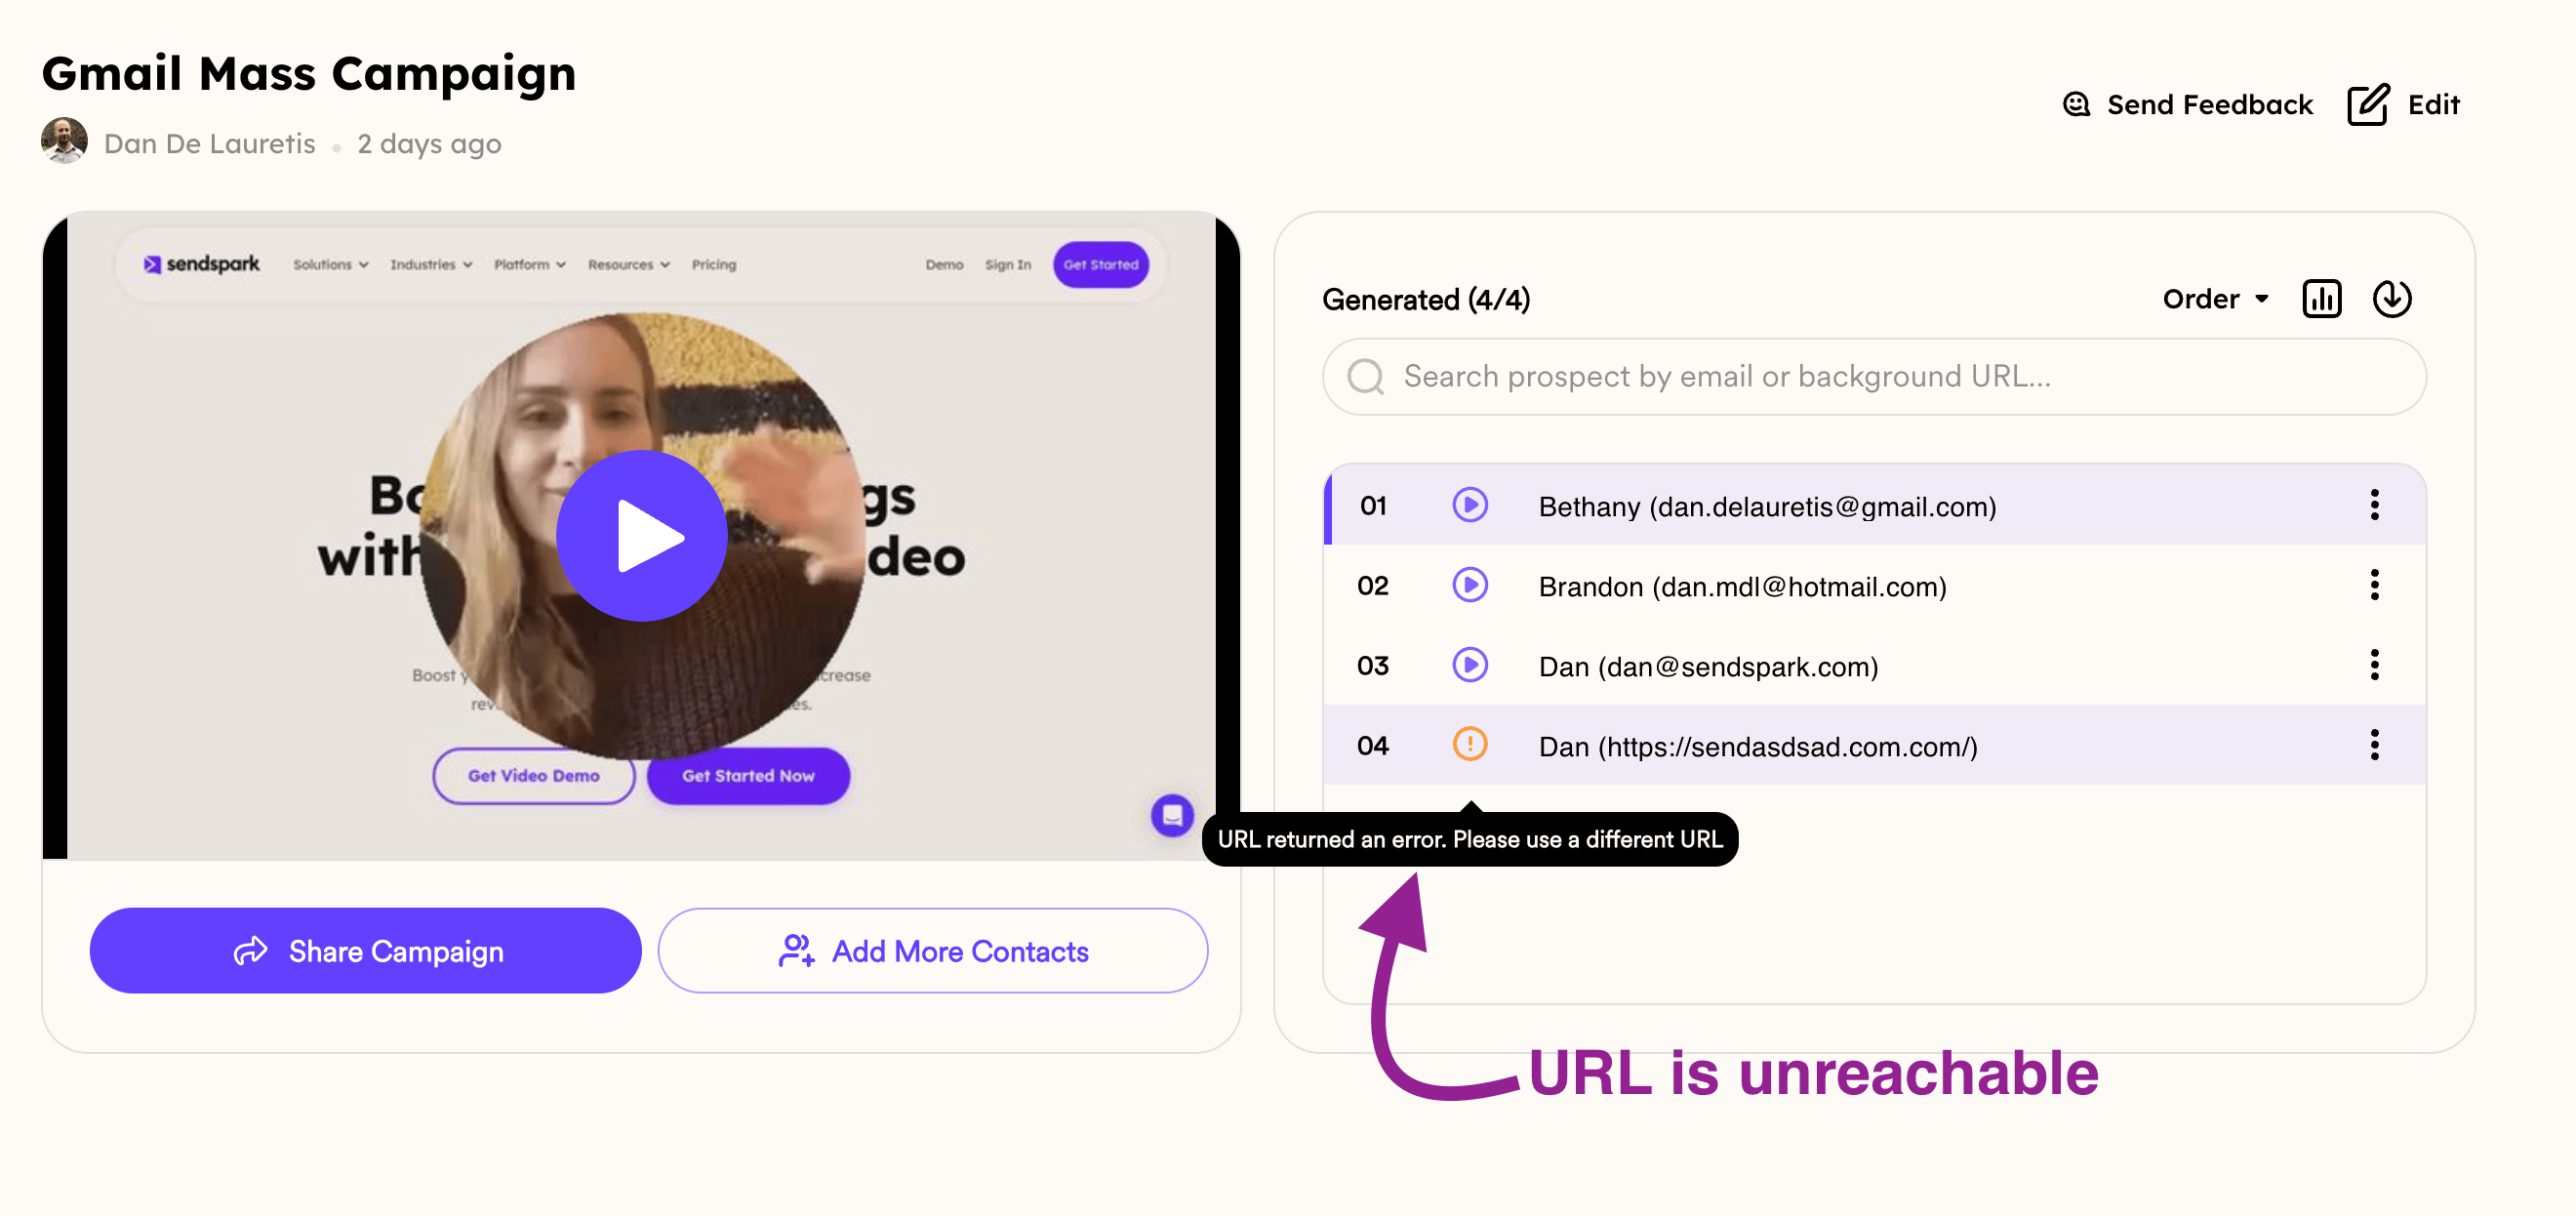This screenshot has height=1216, width=2576.
Task: Open options menu for sendasdsad.com row
Action: tap(2374, 744)
